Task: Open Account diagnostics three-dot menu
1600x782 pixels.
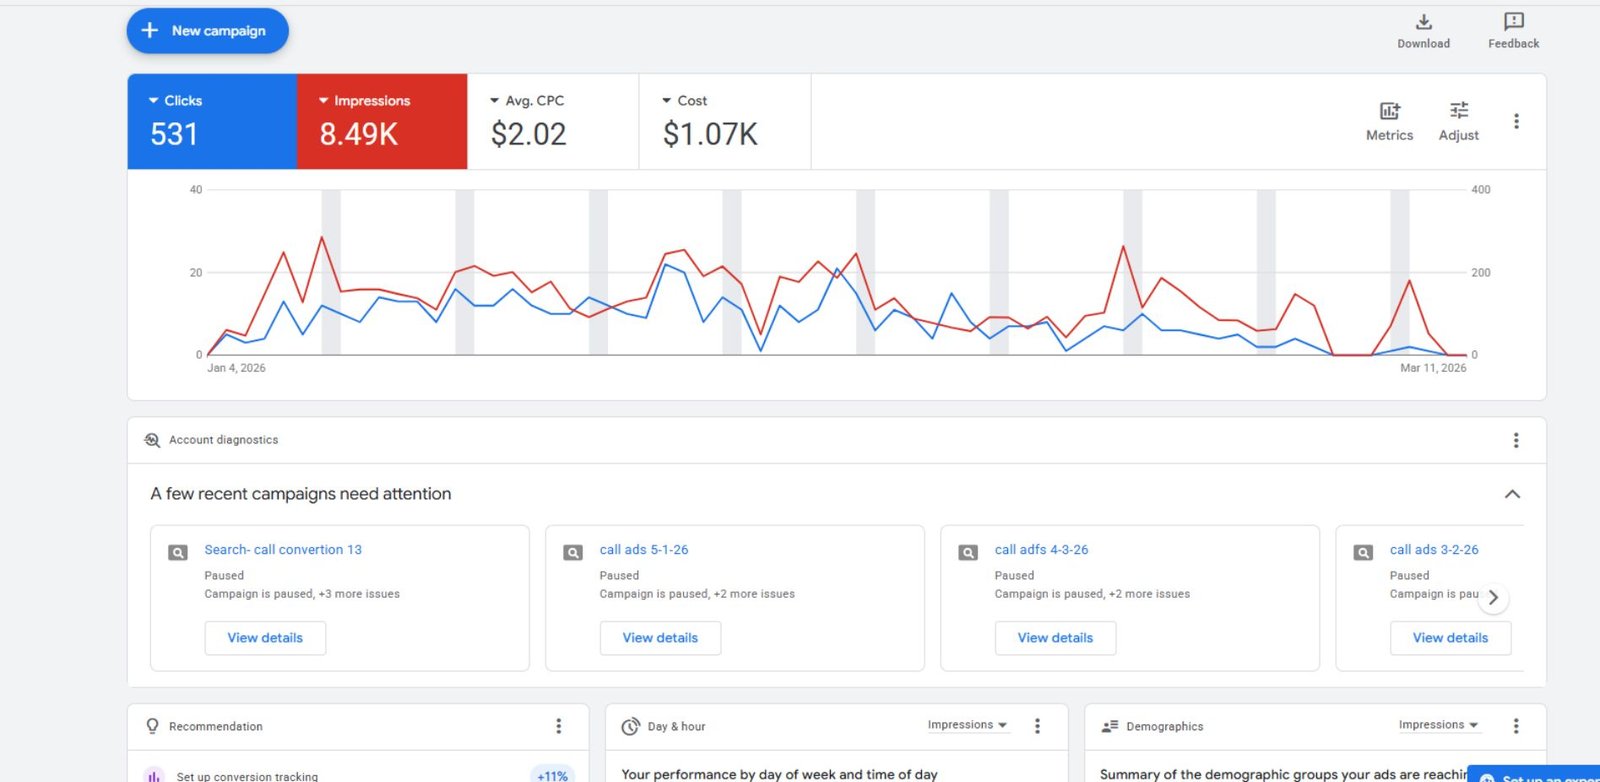Action: tap(1516, 440)
